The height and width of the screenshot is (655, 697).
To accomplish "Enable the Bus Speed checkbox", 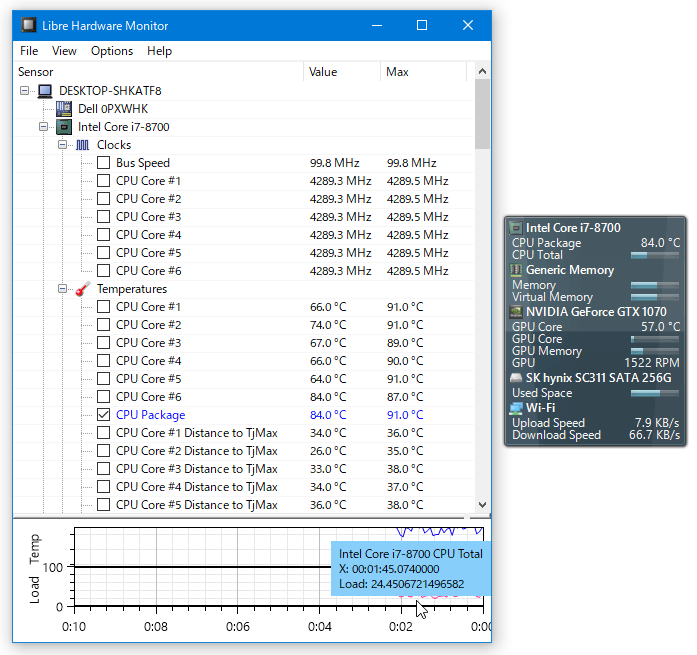I will pos(103,163).
